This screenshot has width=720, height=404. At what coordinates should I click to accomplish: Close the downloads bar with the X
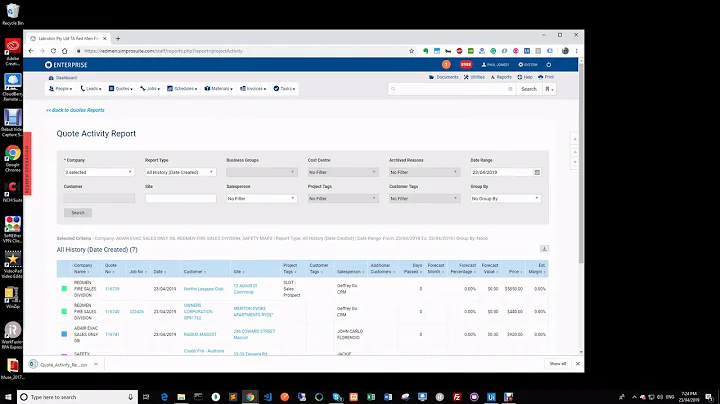click(x=578, y=364)
